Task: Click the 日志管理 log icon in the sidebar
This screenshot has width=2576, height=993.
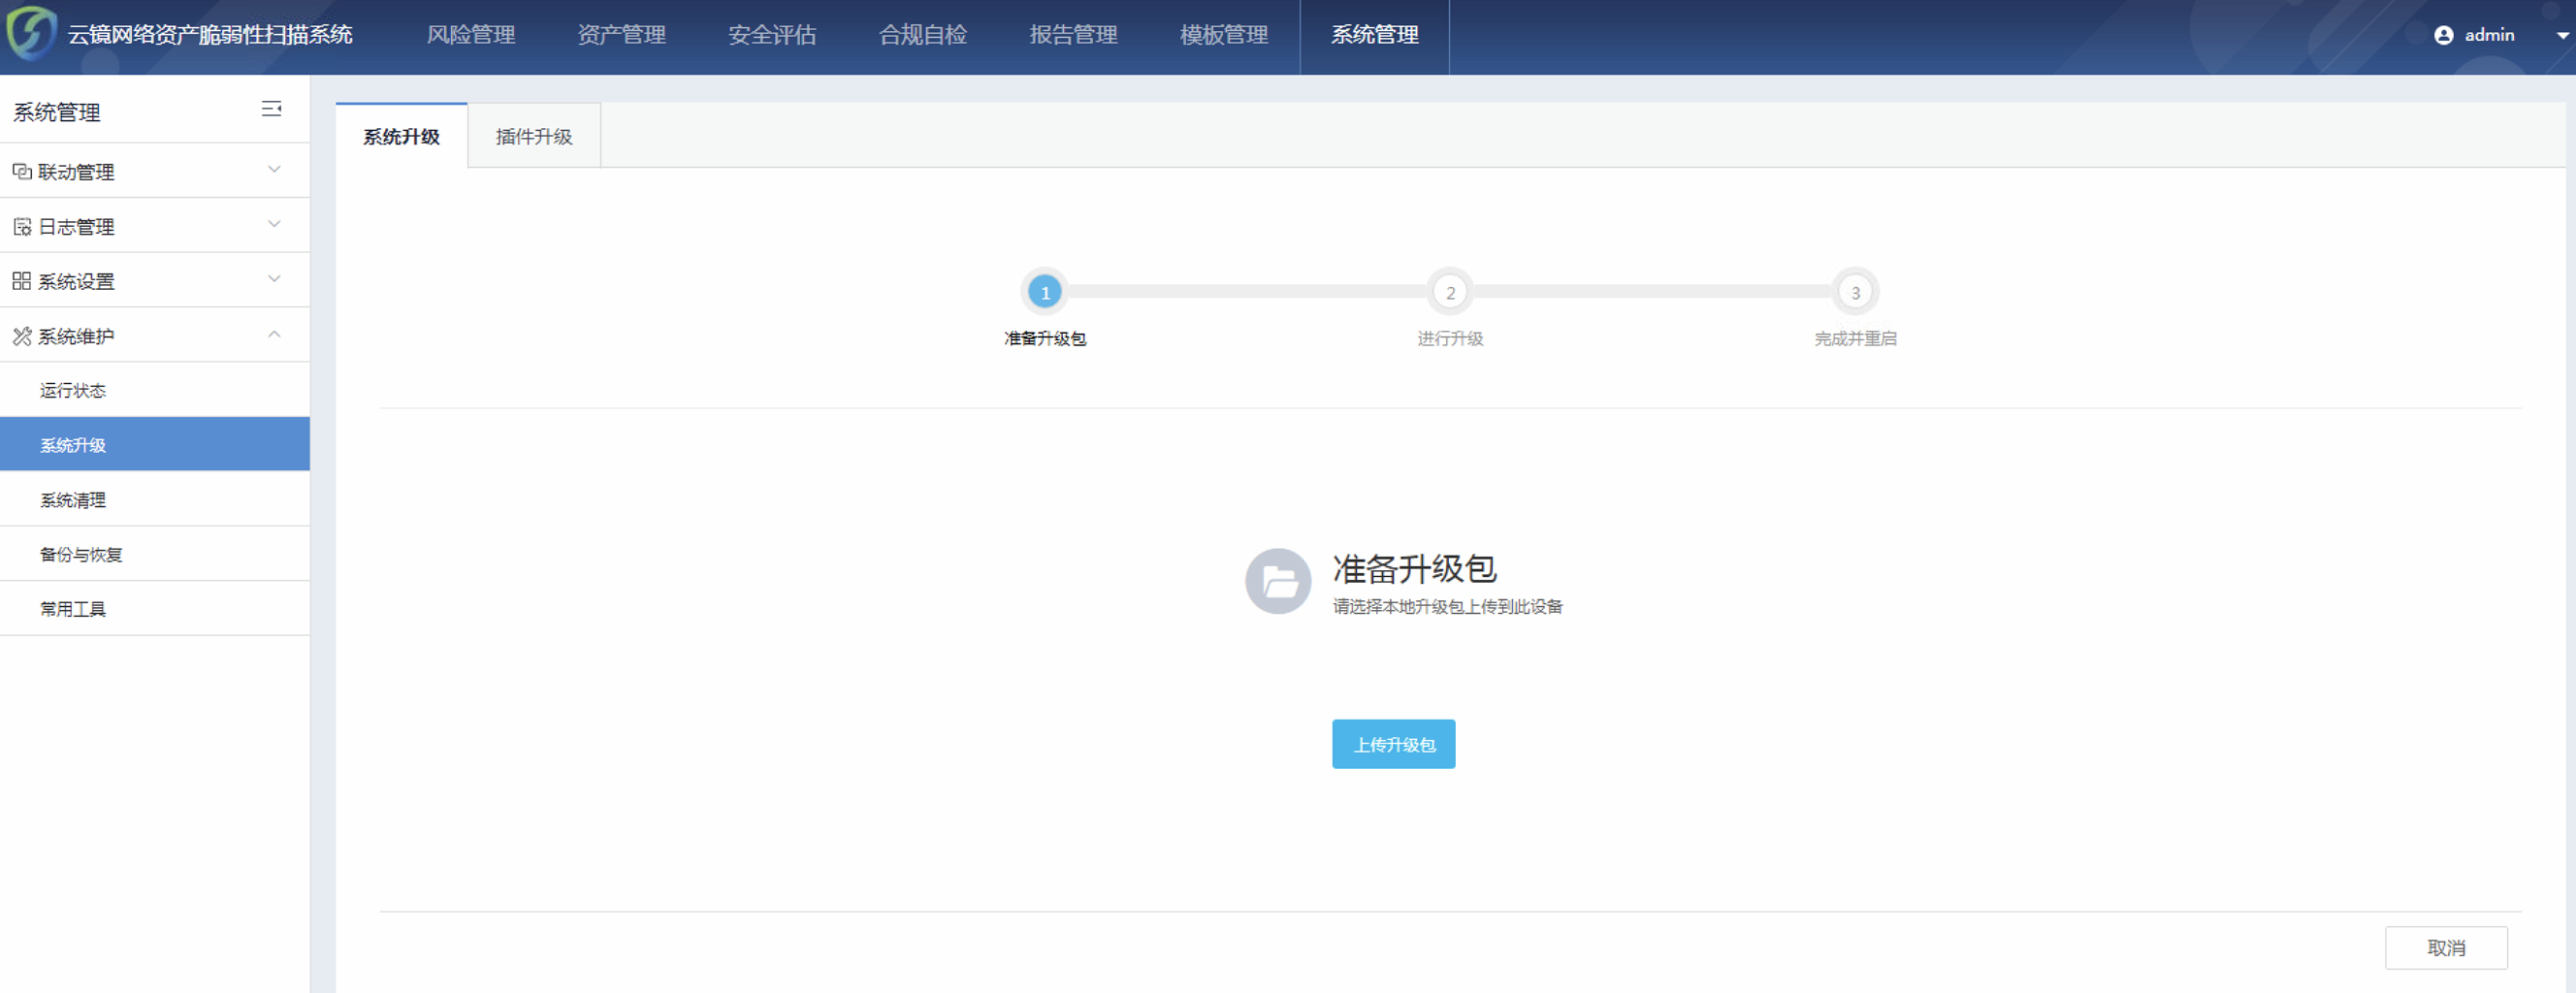Action: click(22, 227)
